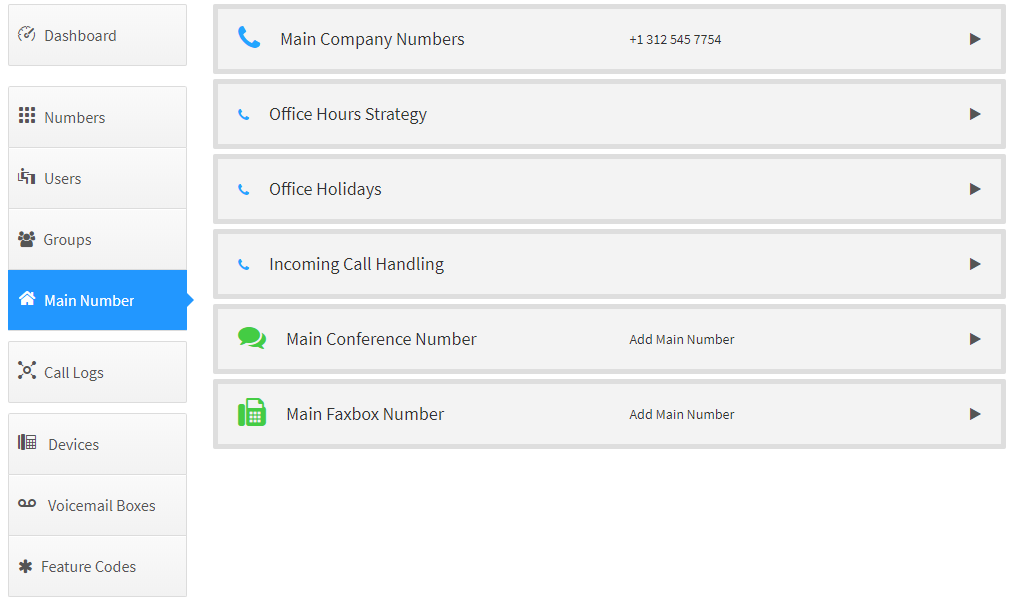Expand the Main Faxbox Number arrow
The width and height of the screenshot is (1016, 607).
click(x=975, y=414)
